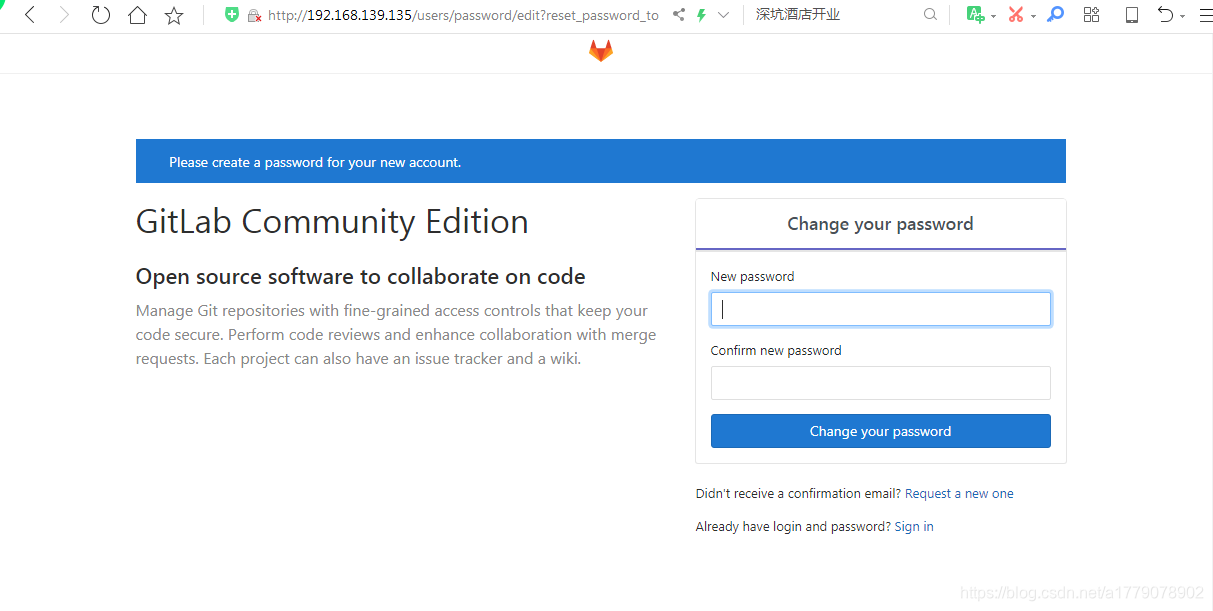1213x611 pixels.
Task: Open the browser home page
Action: click(x=137, y=15)
